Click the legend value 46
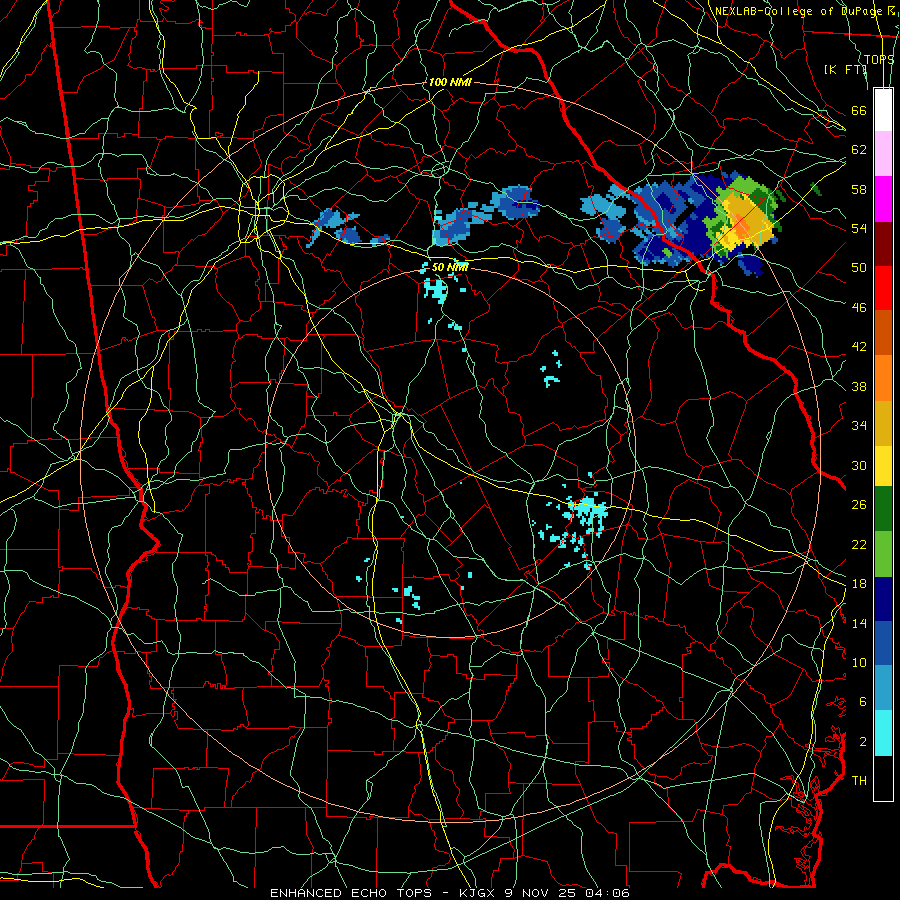 (x=859, y=308)
